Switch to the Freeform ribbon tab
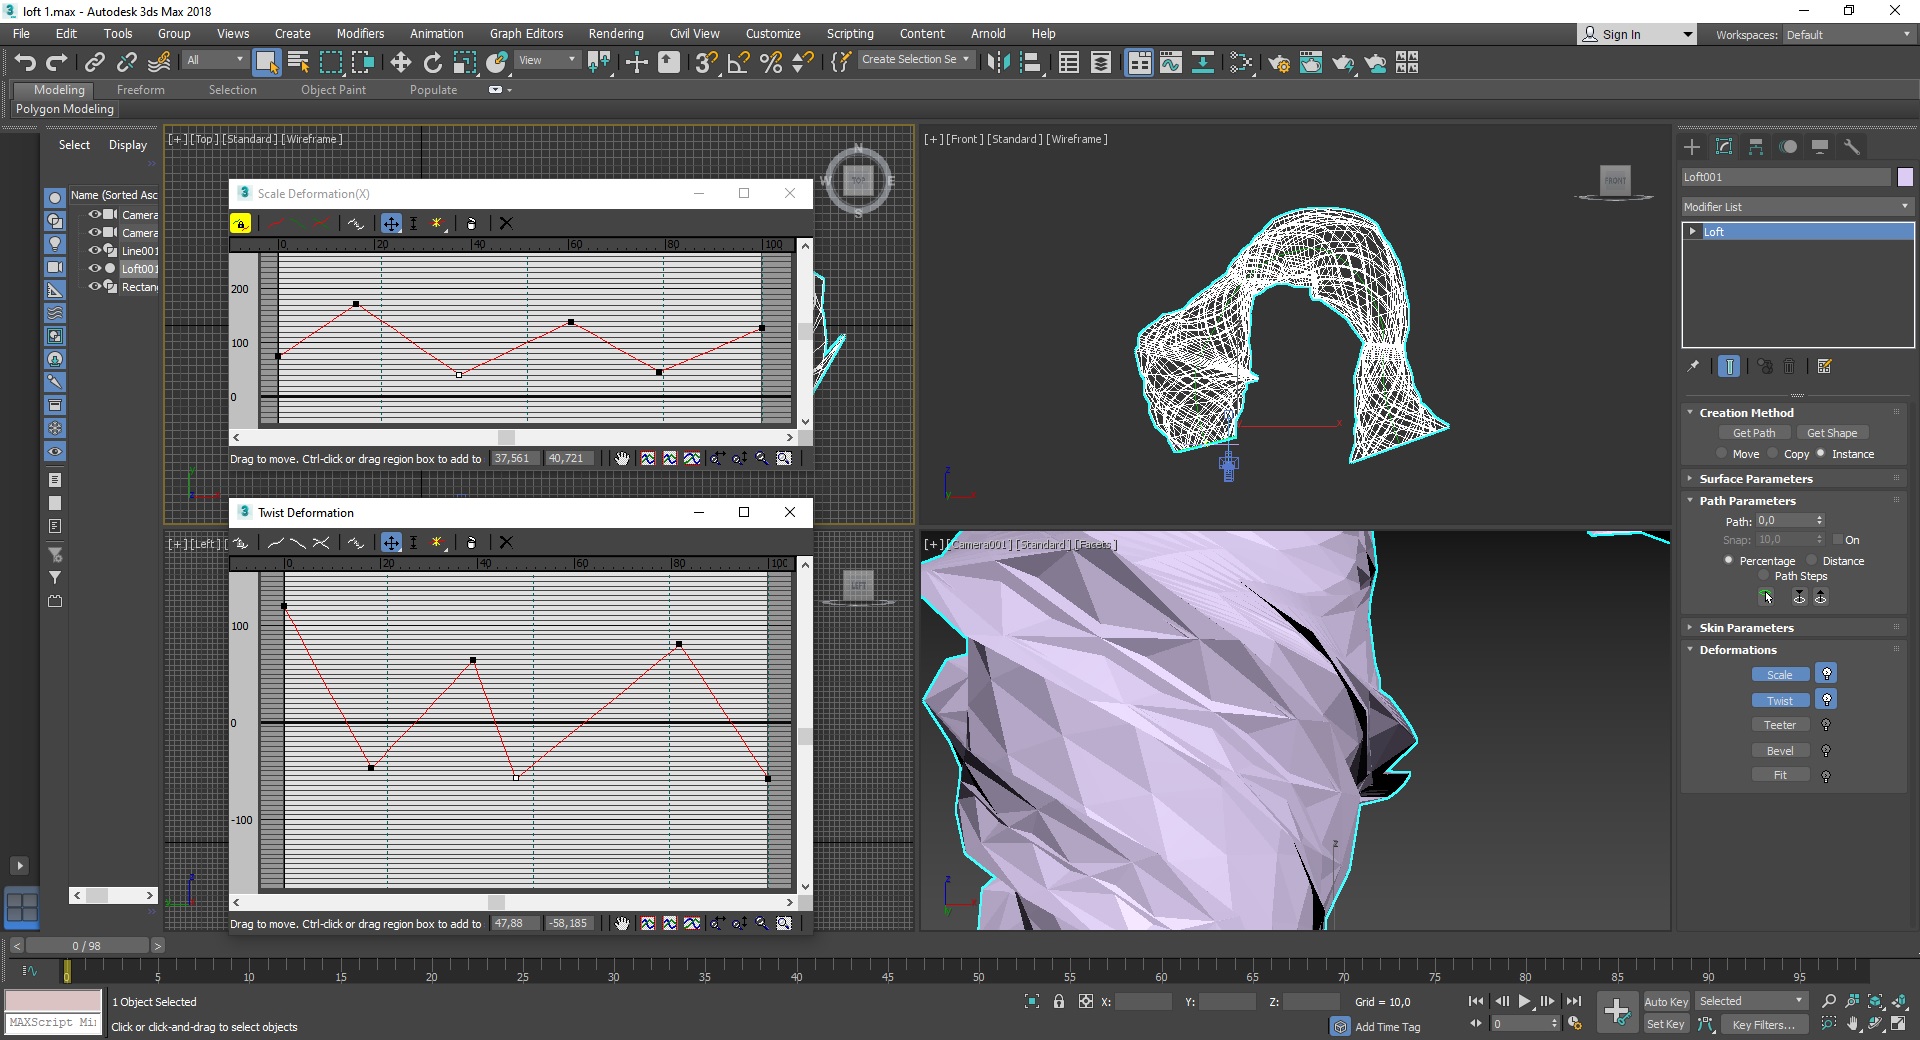Viewport: 1920px width, 1040px height. point(140,90)
